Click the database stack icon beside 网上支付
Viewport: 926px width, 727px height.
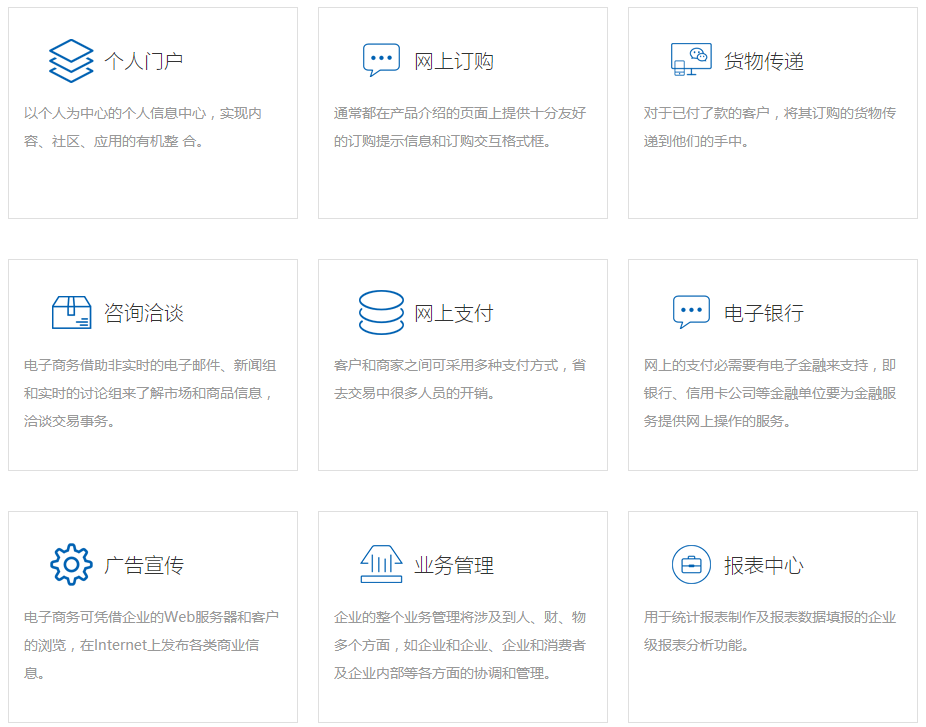click(x=381, y=313)
